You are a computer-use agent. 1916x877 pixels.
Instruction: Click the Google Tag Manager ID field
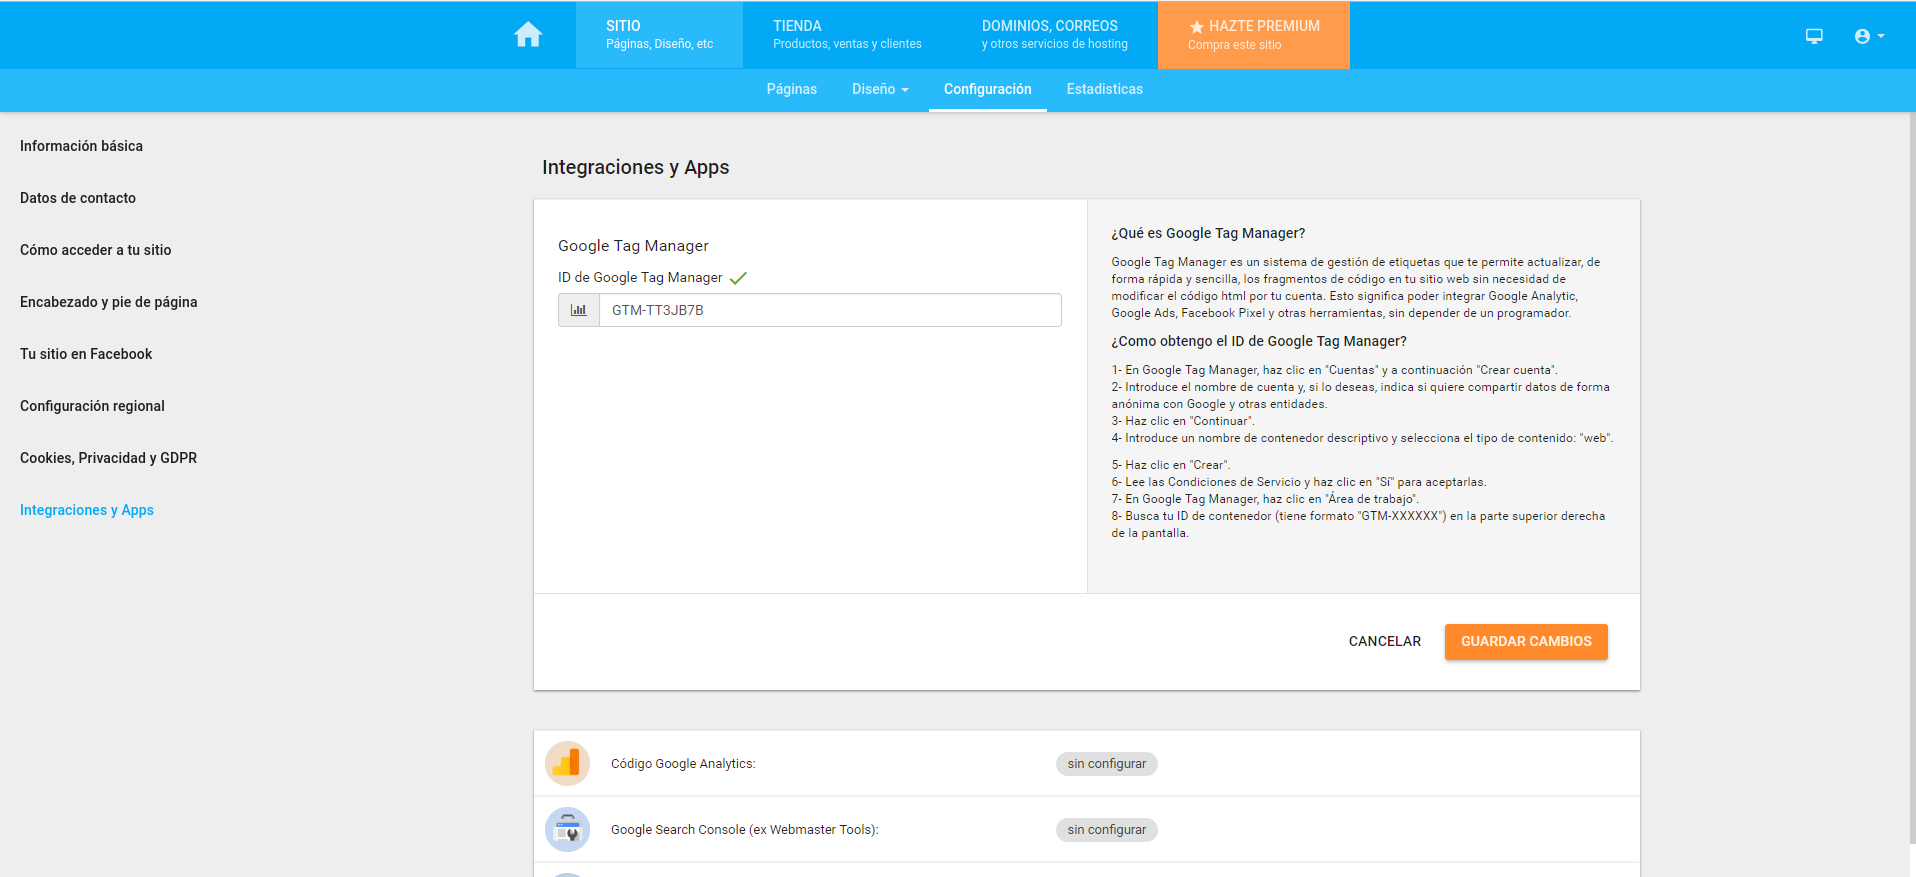click(830, 310)
